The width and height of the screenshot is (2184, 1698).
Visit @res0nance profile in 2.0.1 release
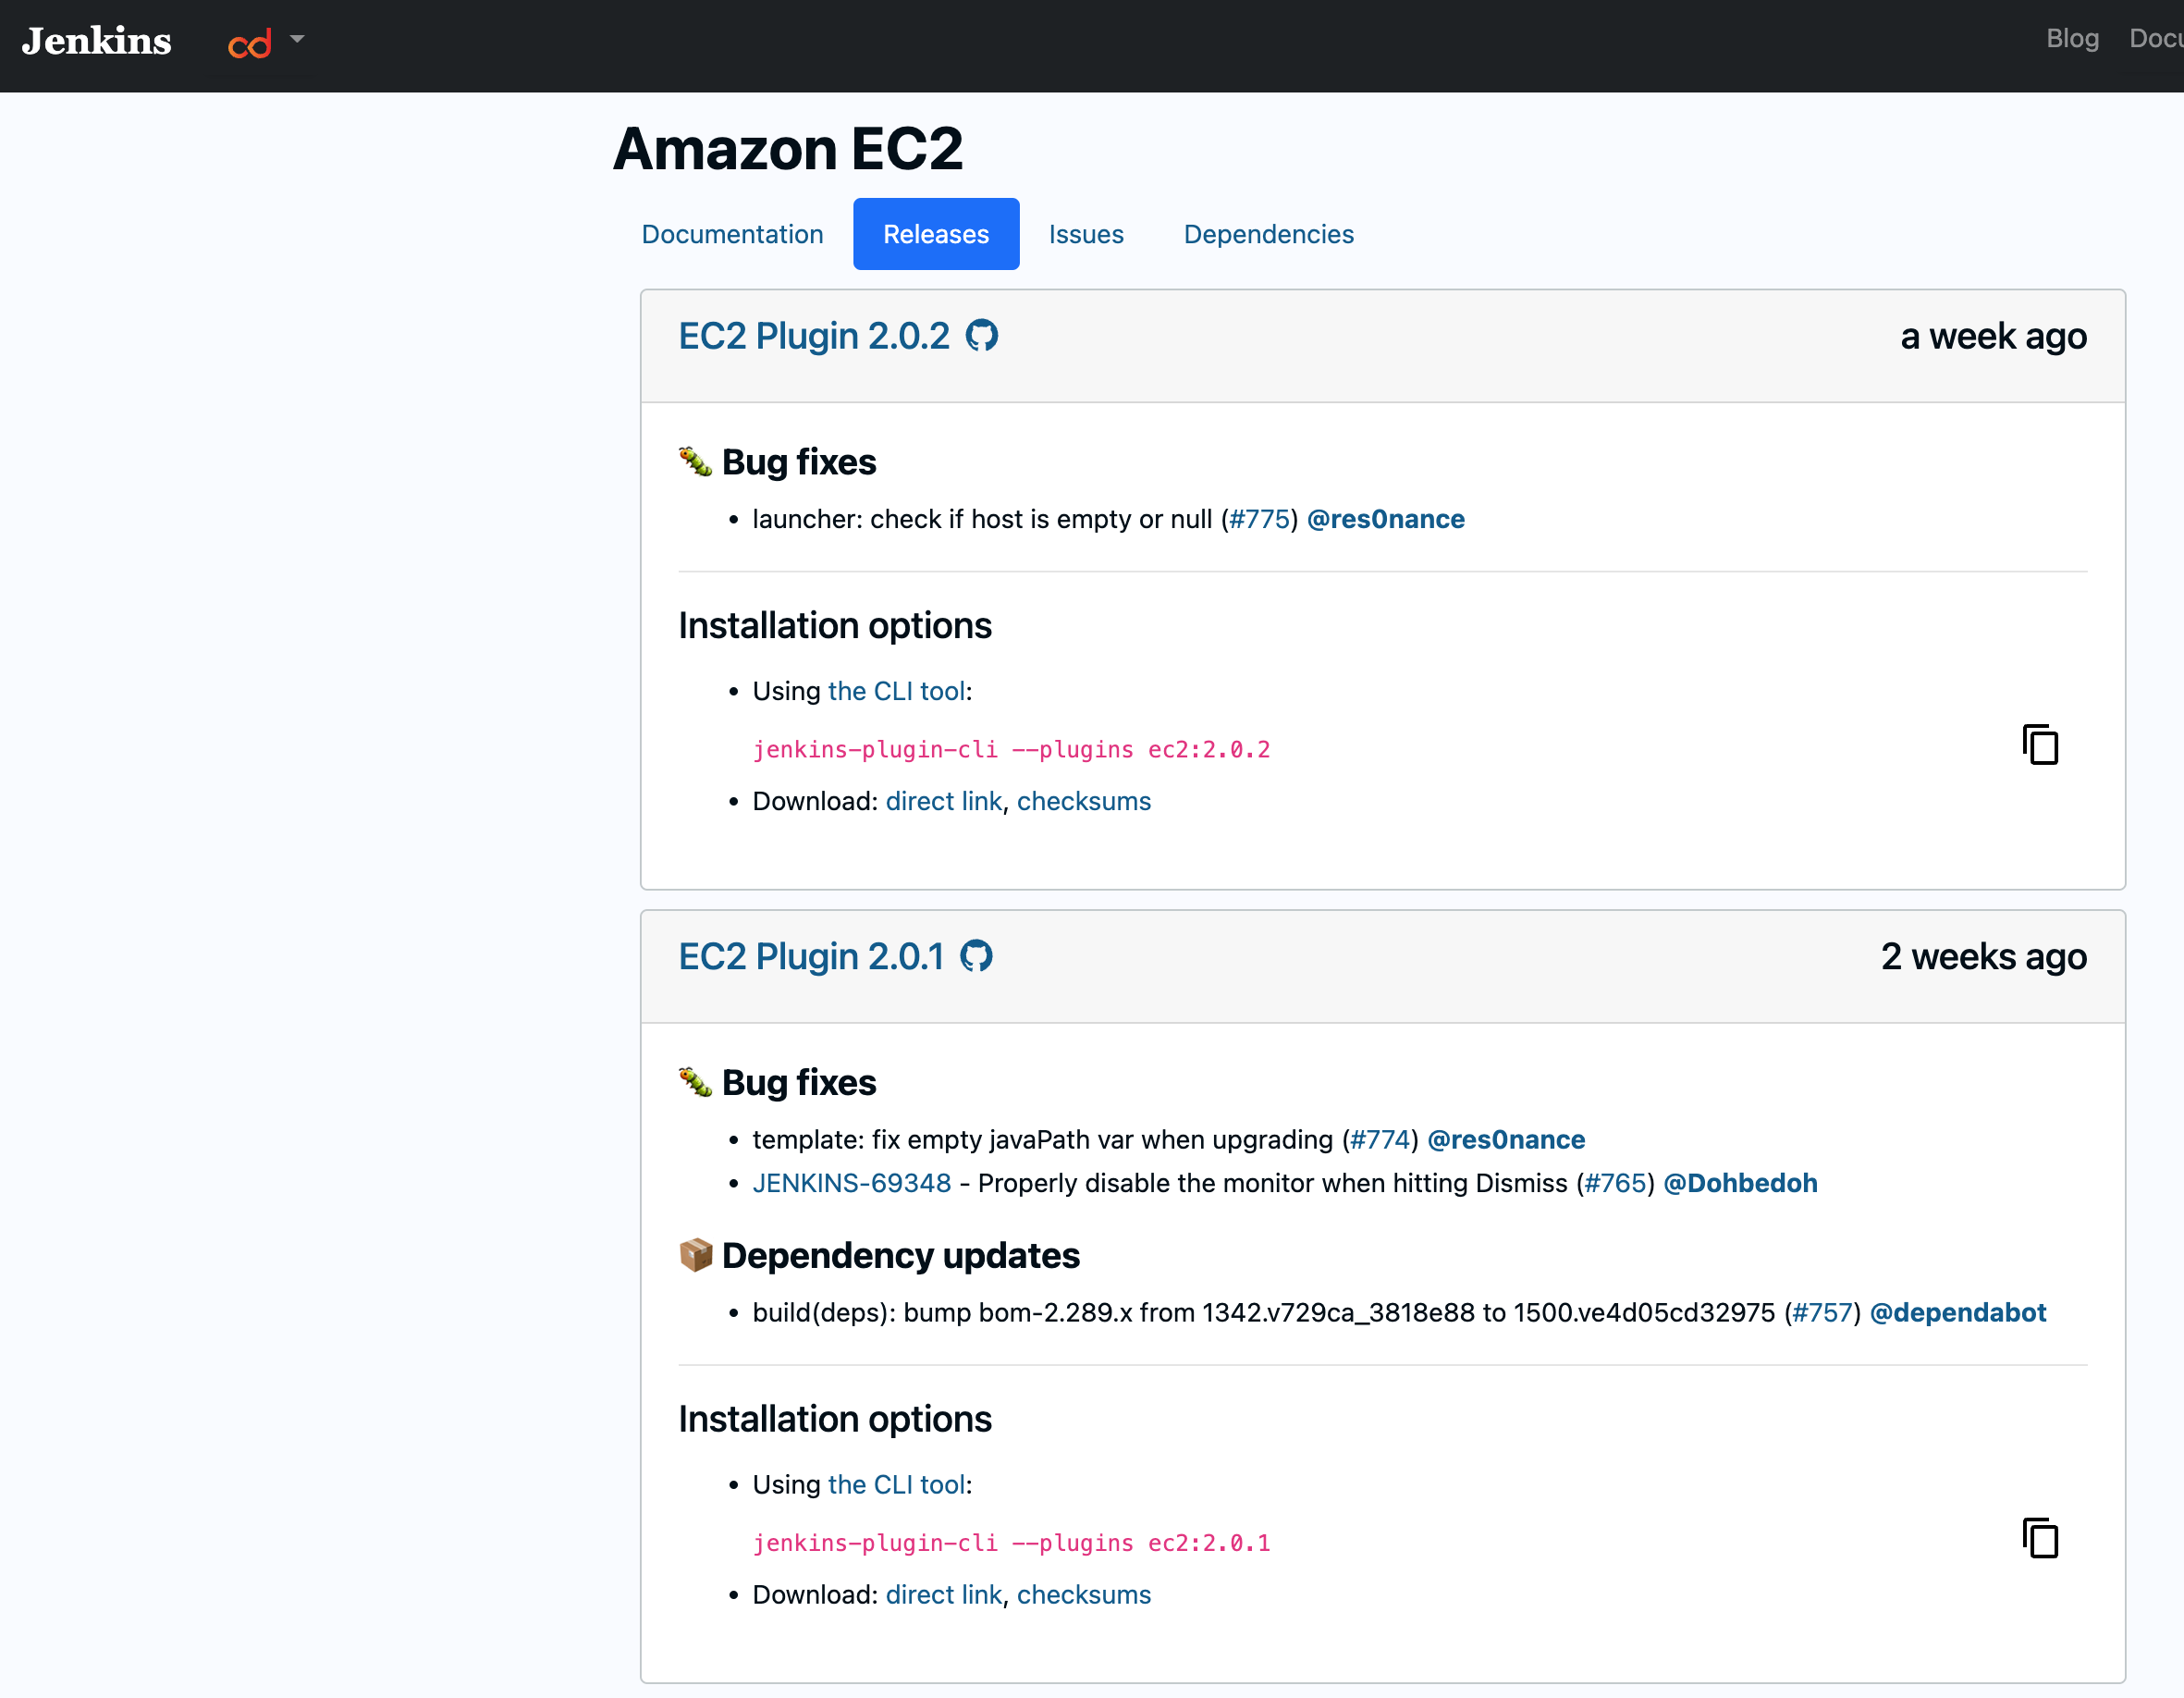coord(1506,1139)
